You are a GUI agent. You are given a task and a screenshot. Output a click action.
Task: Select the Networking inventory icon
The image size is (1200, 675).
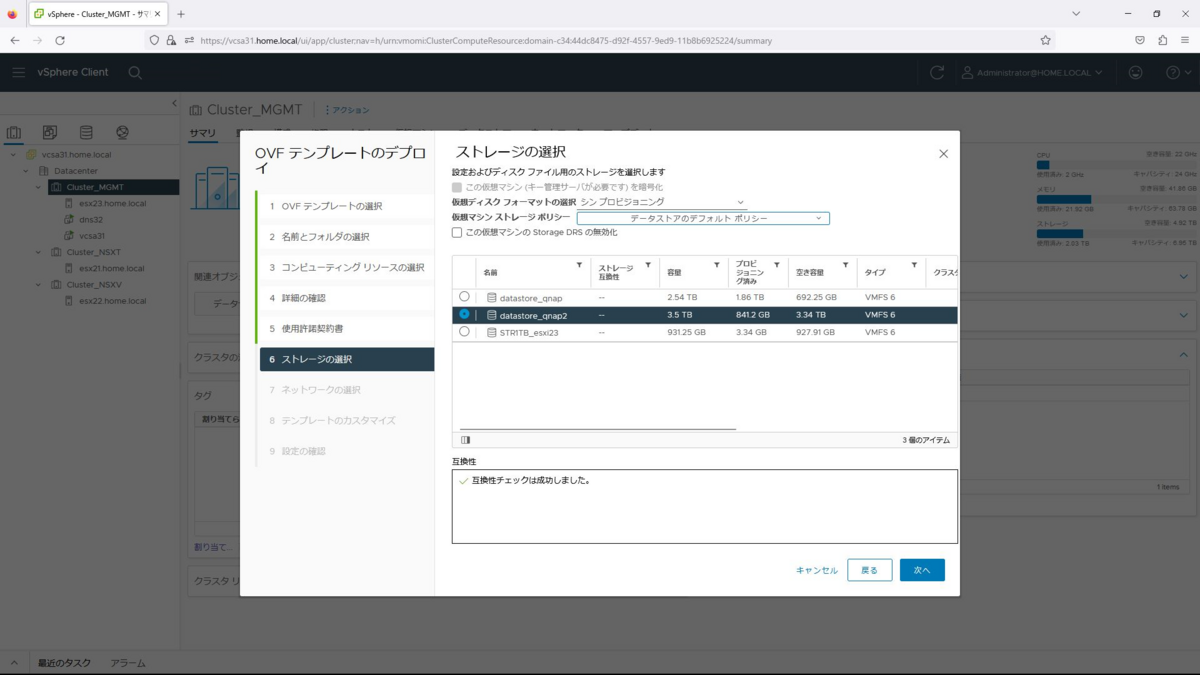(x=122, y=132)
